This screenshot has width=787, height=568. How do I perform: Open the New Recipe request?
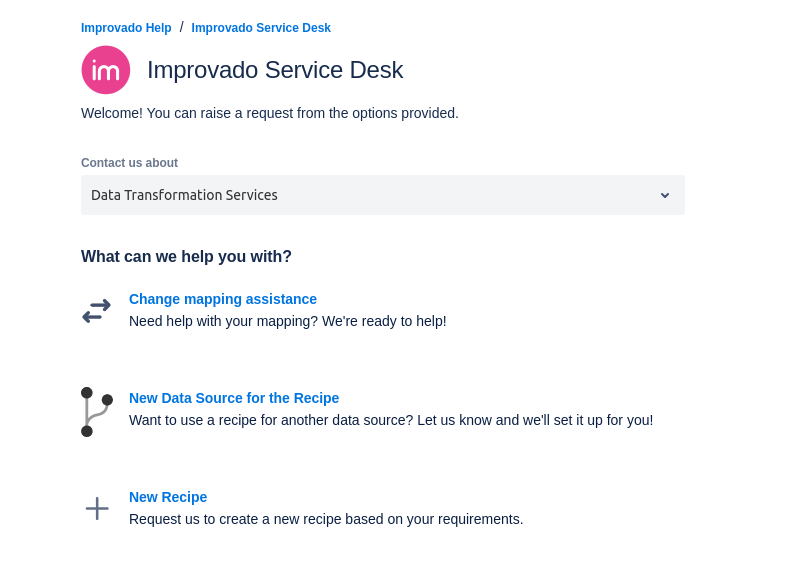point(168,497)
